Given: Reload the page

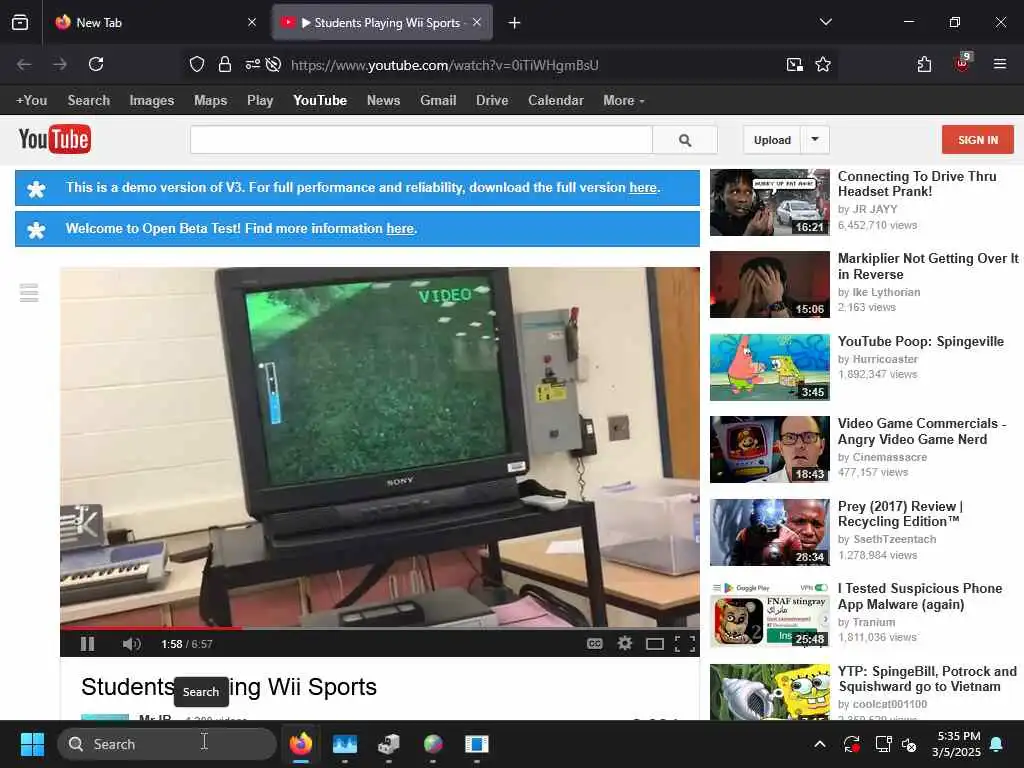Looking at the screenshot, I should (x=96, y=64).
